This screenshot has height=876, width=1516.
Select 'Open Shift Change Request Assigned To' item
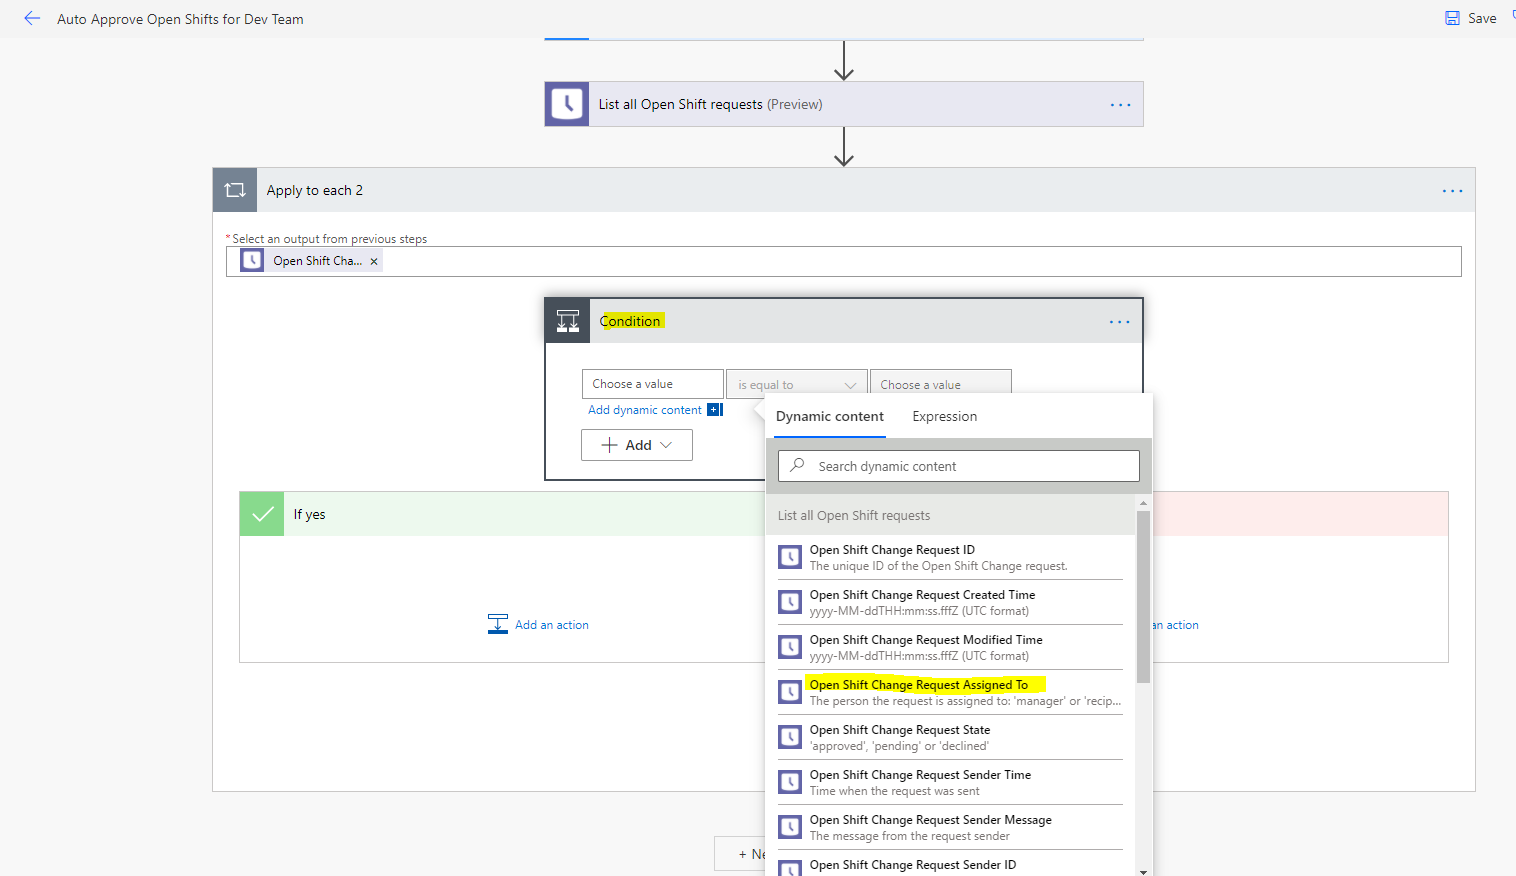(919, 684)
